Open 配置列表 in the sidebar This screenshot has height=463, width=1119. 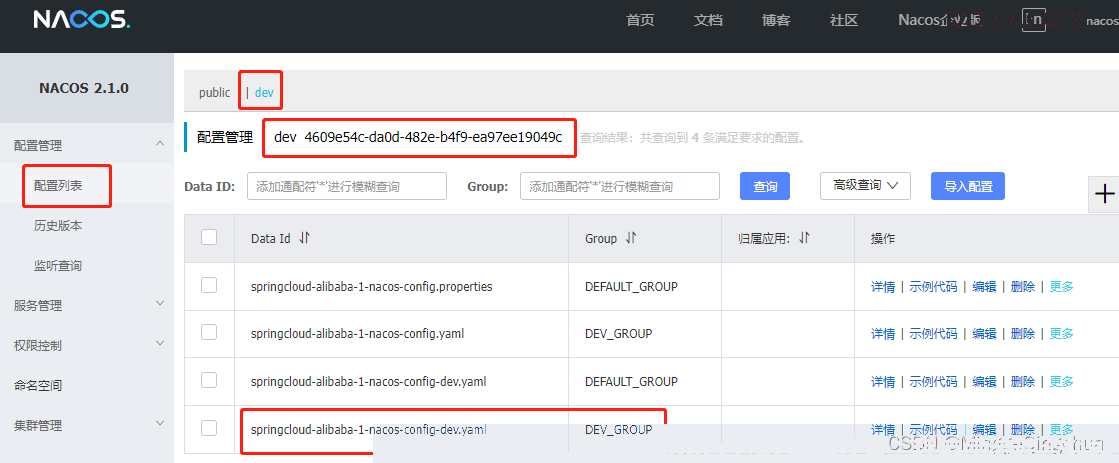pos(58,185)
